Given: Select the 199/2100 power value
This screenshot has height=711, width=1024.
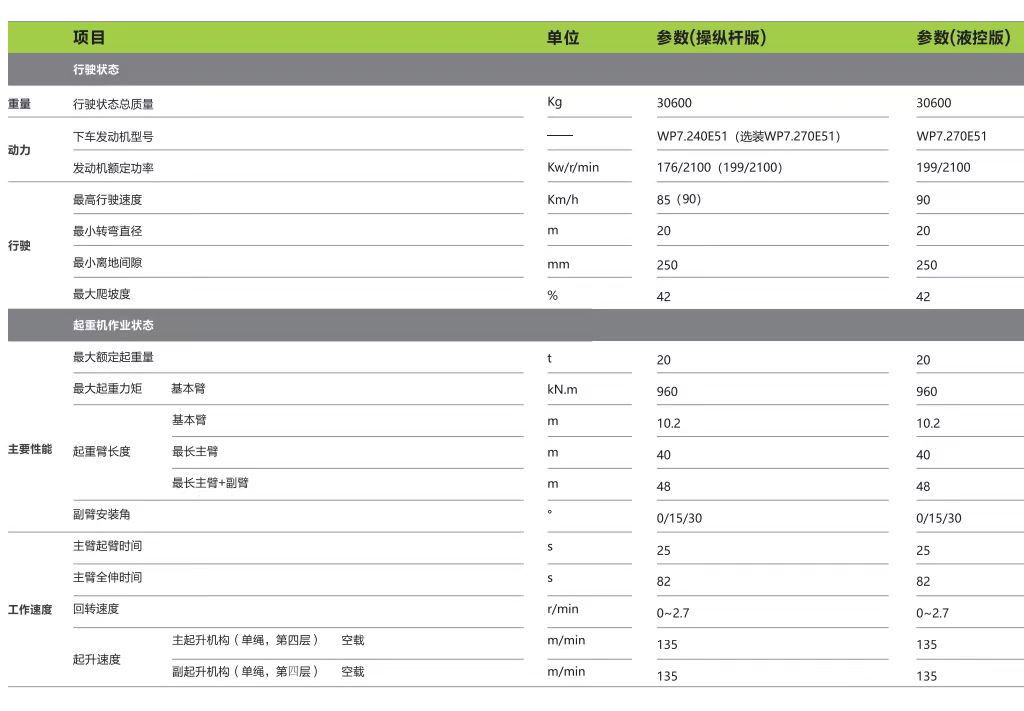Looking at the screenshot, I should [943, 167].
